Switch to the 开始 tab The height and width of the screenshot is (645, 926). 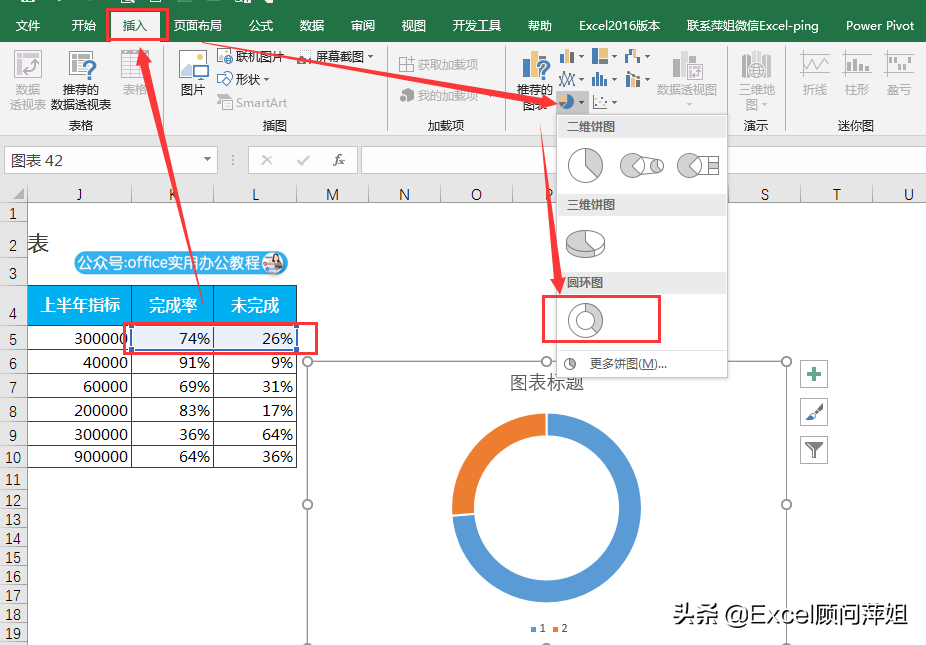(x=83, y=25)
